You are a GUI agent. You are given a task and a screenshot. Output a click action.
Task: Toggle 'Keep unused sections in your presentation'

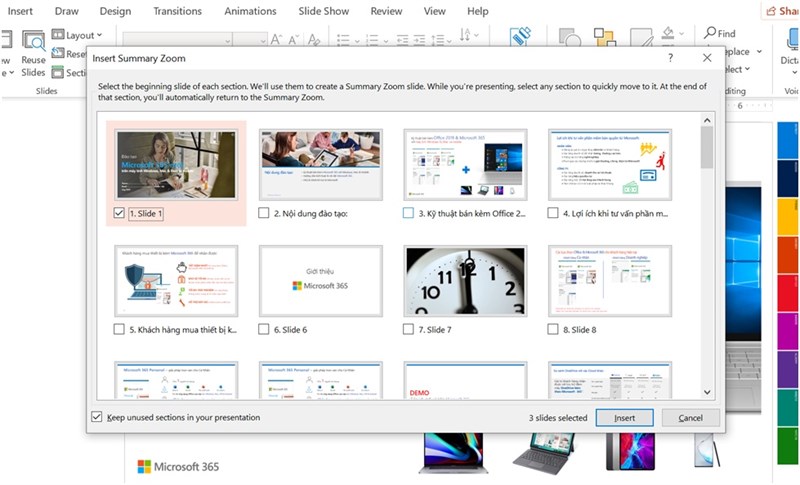pos(96,417)
